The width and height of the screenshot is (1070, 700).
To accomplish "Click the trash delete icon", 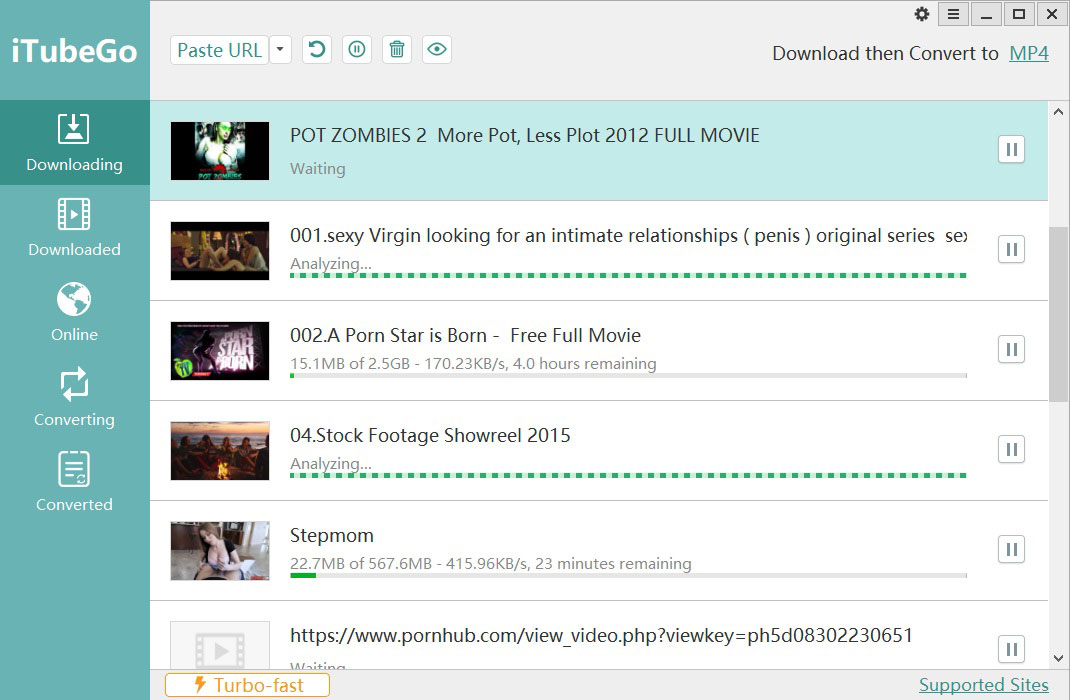I will [x=397, y=50].
